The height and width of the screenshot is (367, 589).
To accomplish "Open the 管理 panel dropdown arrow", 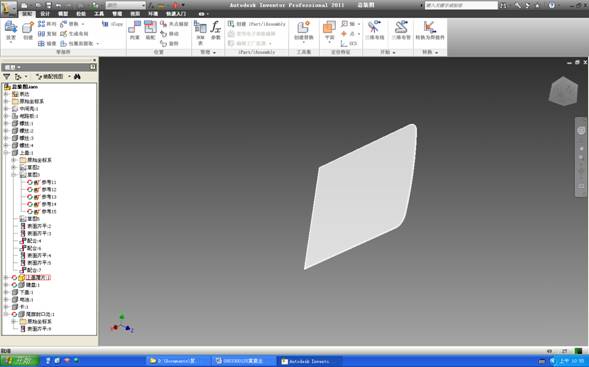I will (x=214, y=53).
